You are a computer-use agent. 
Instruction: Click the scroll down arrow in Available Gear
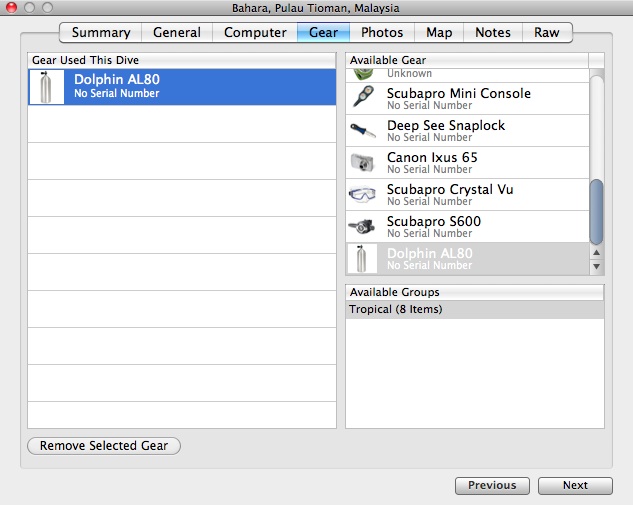[597, 268]
